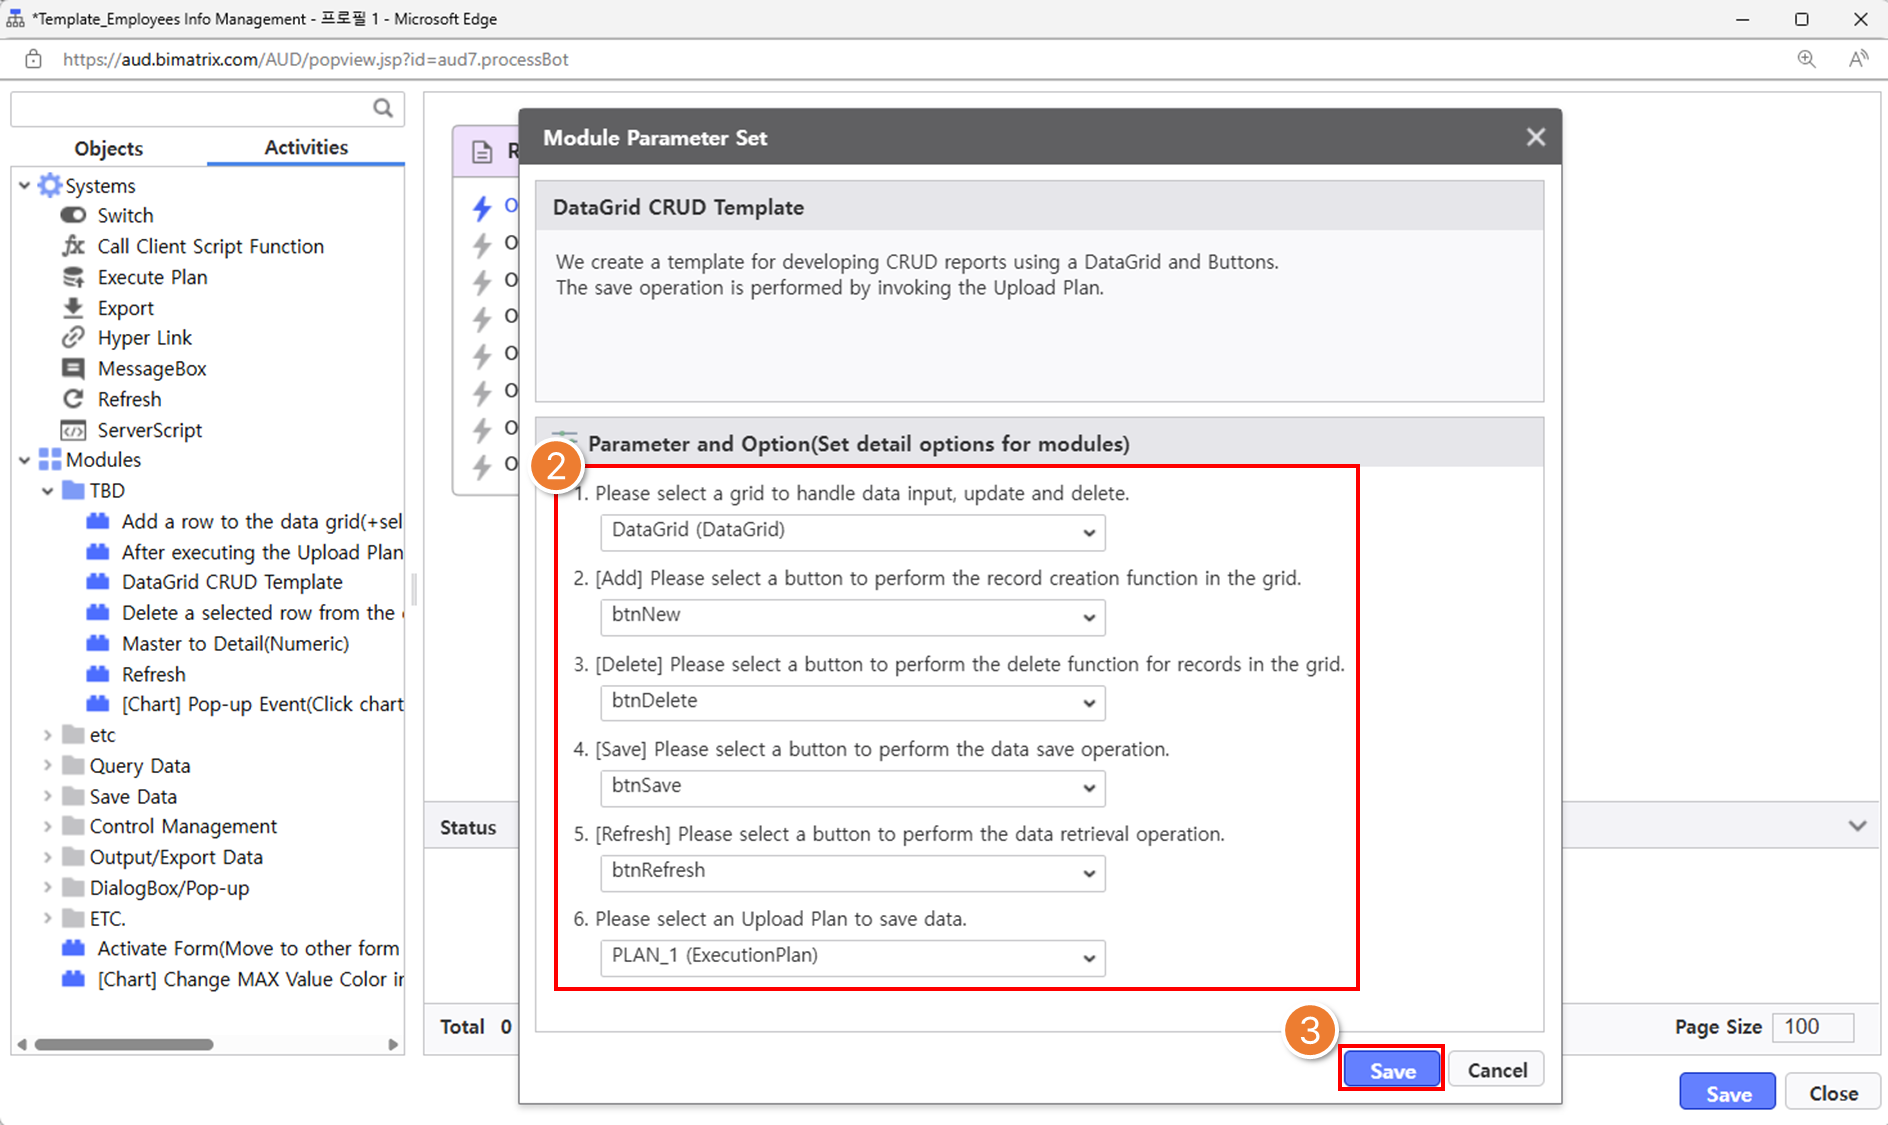
Task: Collapse the Systems tree node
Action: [x=24, y=185]
